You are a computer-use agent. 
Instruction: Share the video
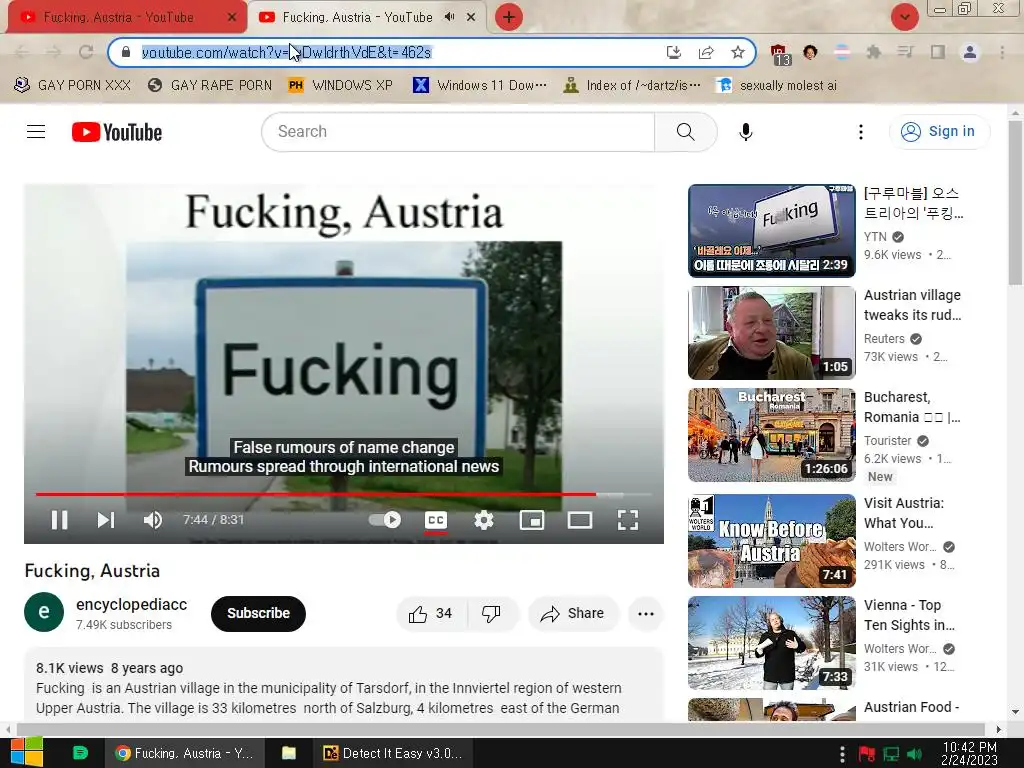(x=572, y=613)
